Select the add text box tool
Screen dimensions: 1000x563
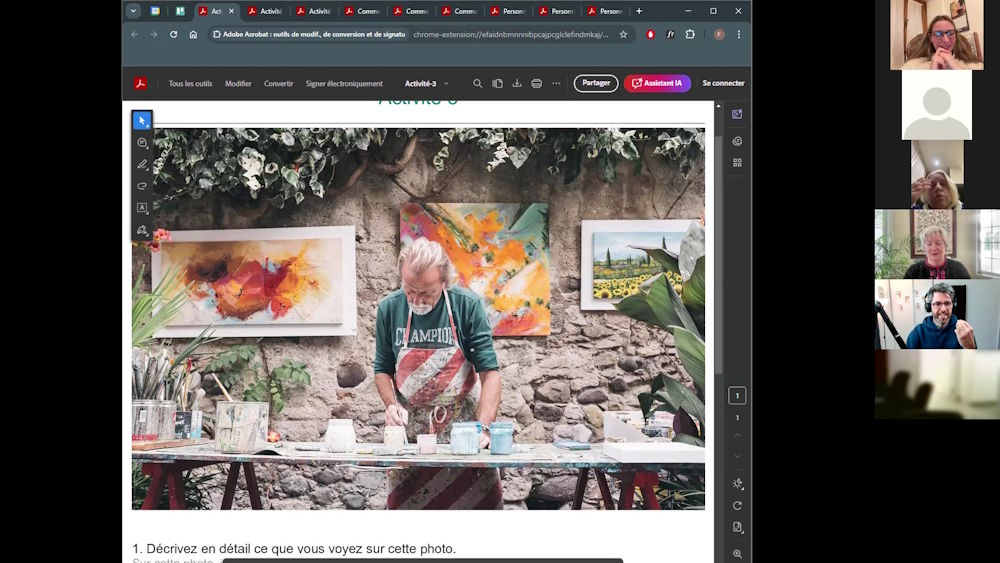pos(142,208)
